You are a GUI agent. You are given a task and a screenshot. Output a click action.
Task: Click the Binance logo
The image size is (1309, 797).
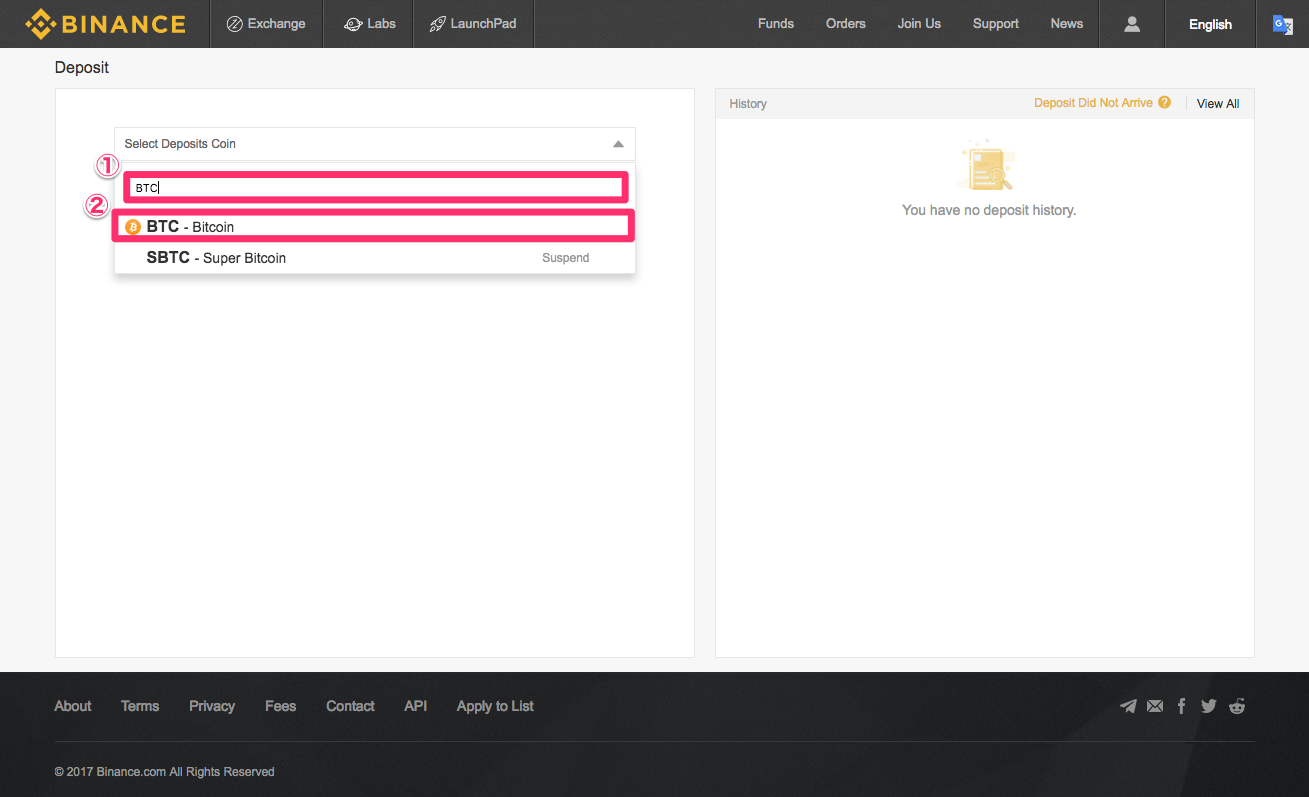(x=105, y=24)
